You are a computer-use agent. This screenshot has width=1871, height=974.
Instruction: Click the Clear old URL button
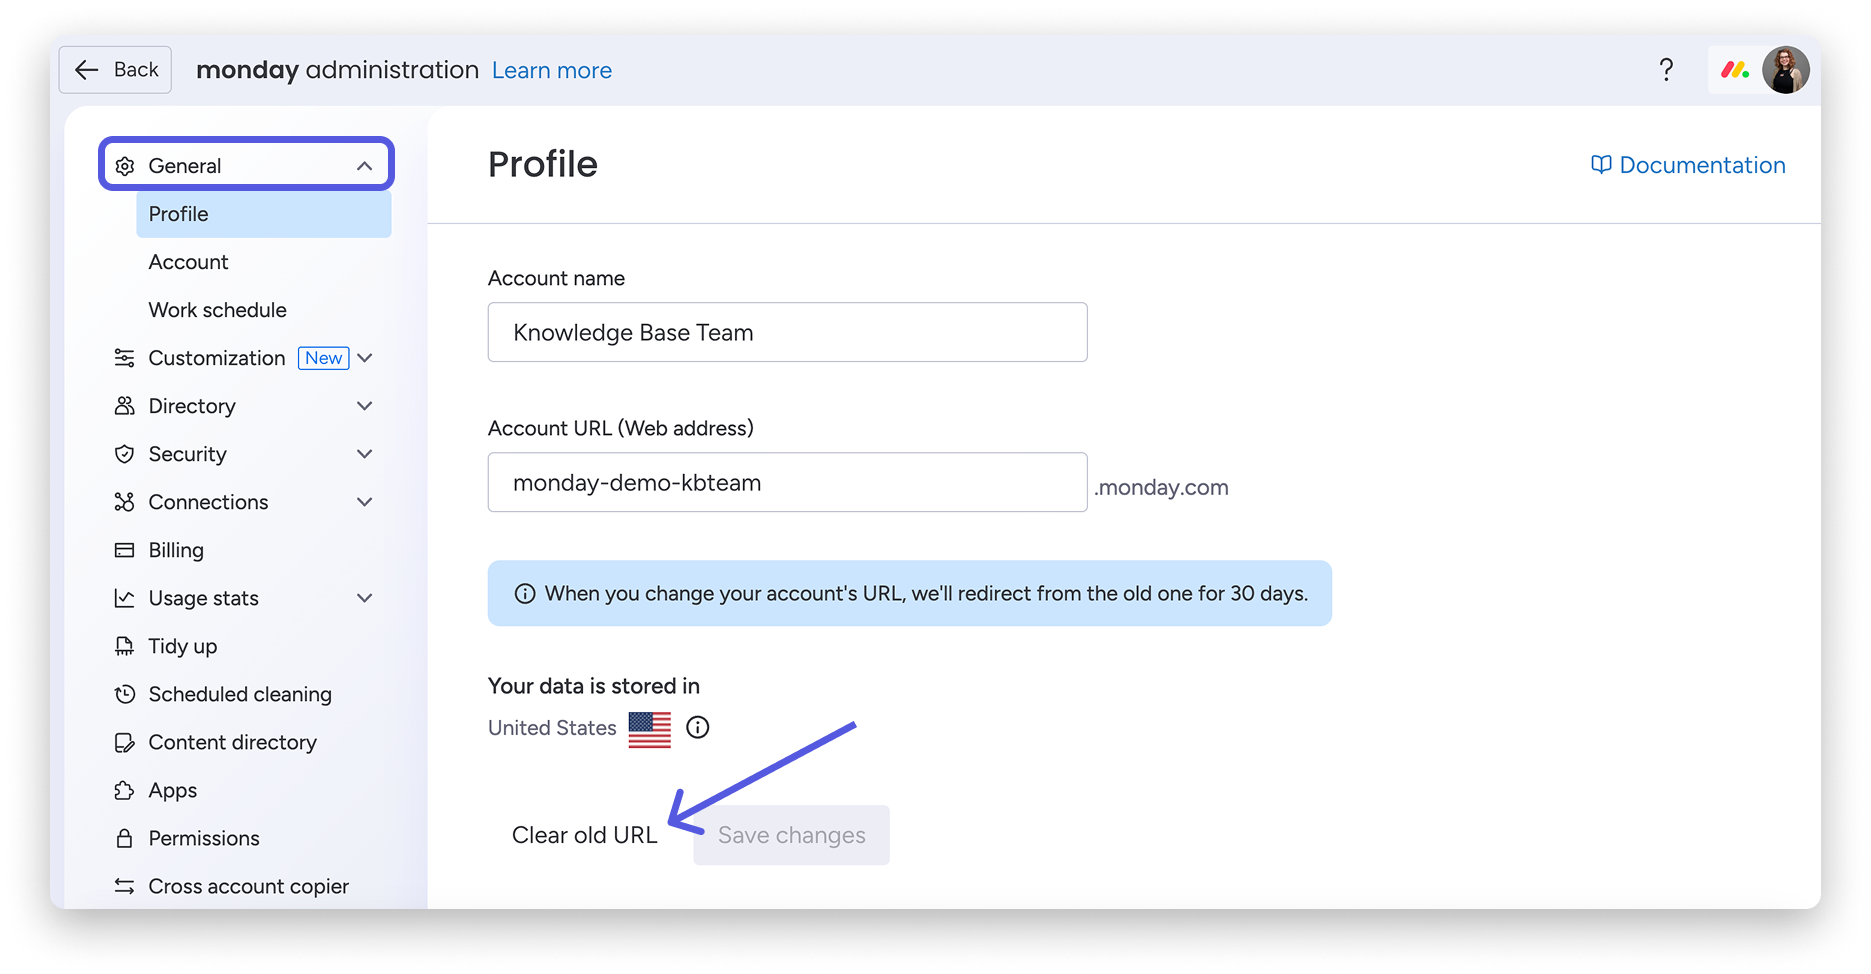click(x=585, y=835)
